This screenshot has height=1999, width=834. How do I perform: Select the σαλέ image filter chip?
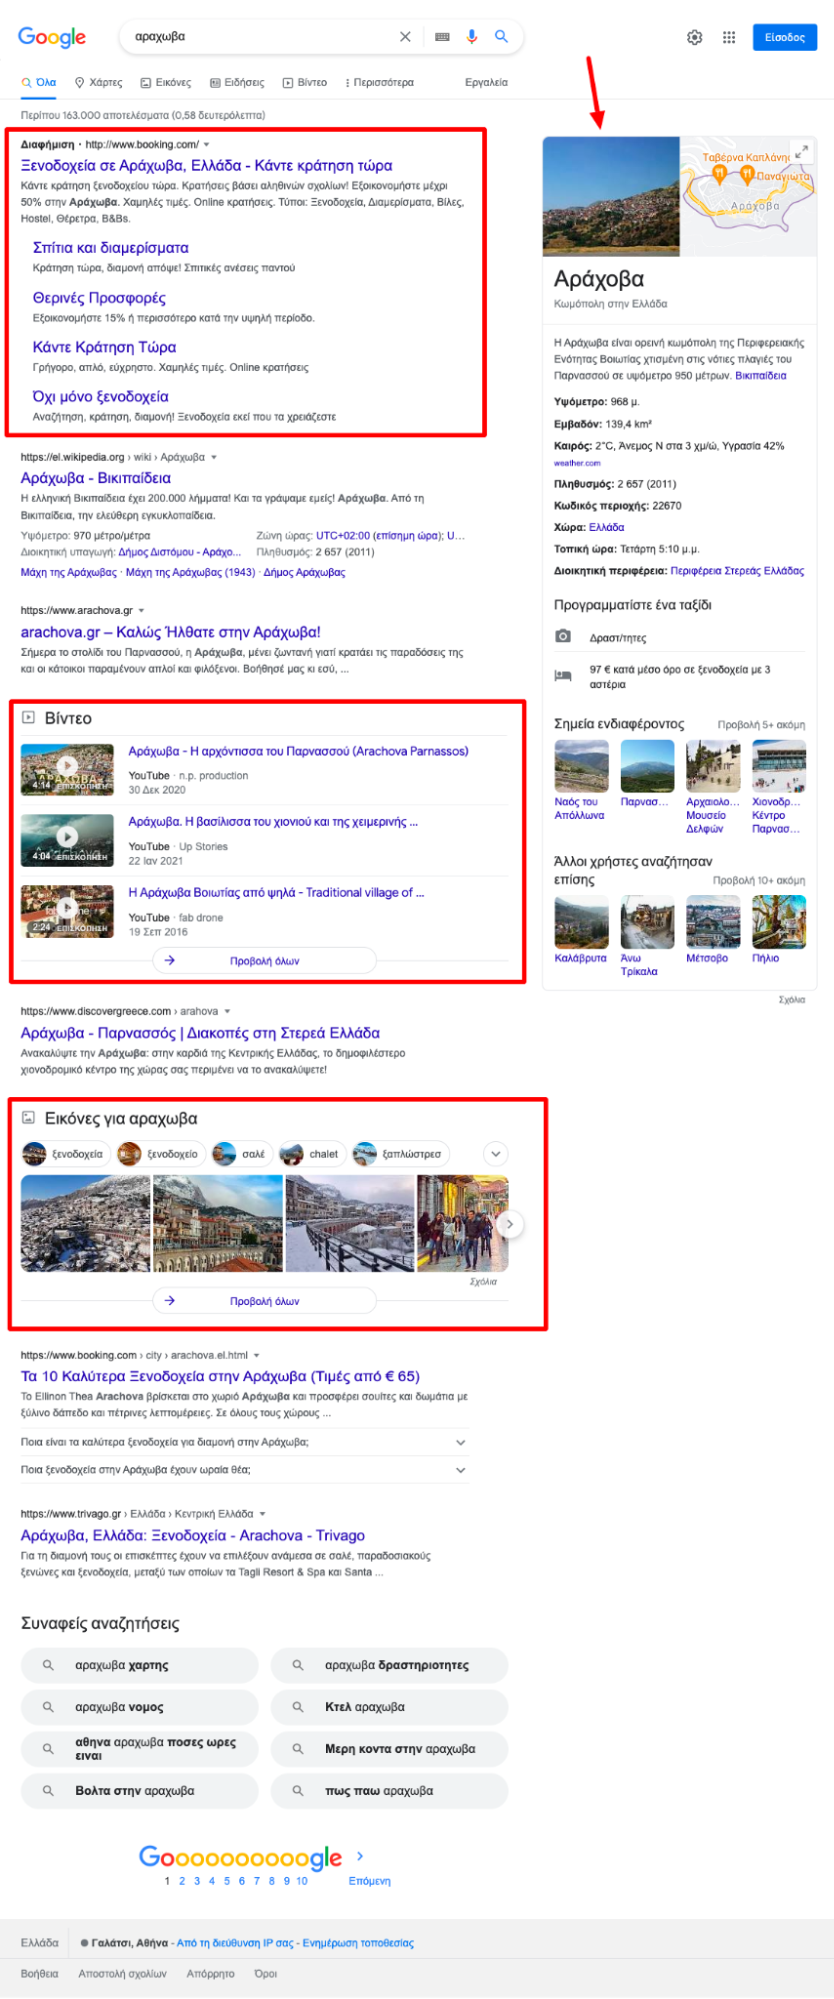241,1154
